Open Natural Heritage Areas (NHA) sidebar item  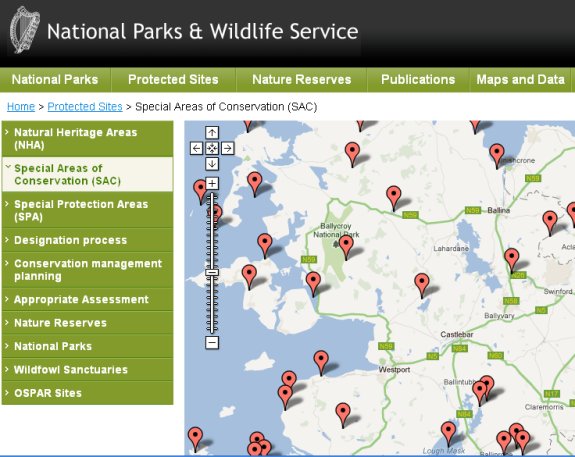click(87, 139)
